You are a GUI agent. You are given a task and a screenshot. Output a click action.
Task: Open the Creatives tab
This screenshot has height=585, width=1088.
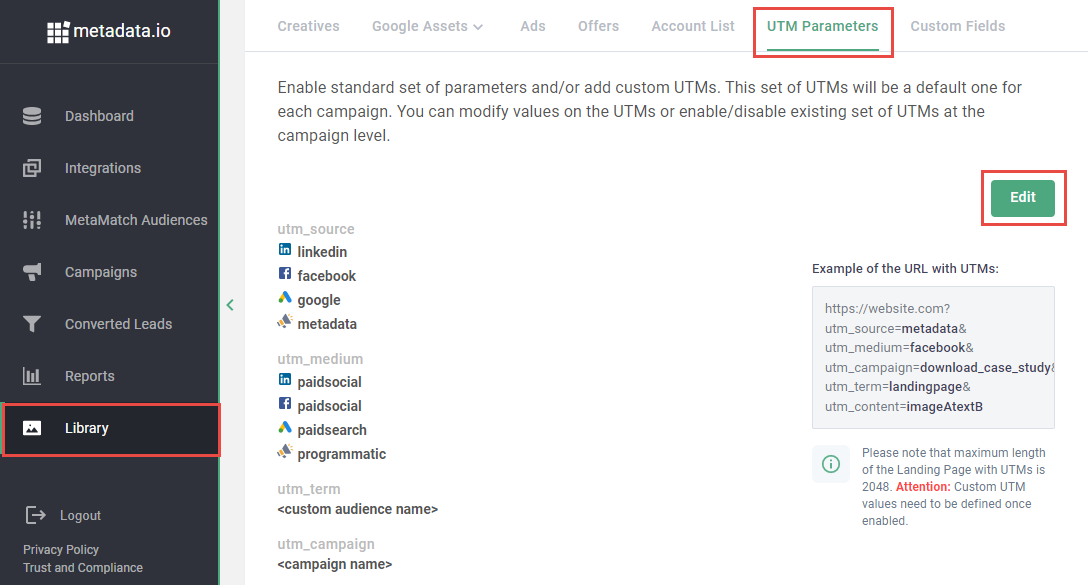point(308,26)
